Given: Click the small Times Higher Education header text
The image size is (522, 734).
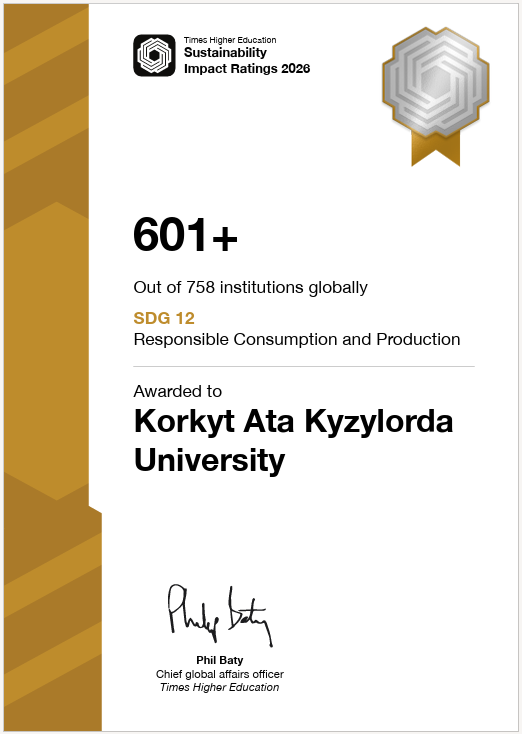Looking at the screenshot, I should [230, 40].
